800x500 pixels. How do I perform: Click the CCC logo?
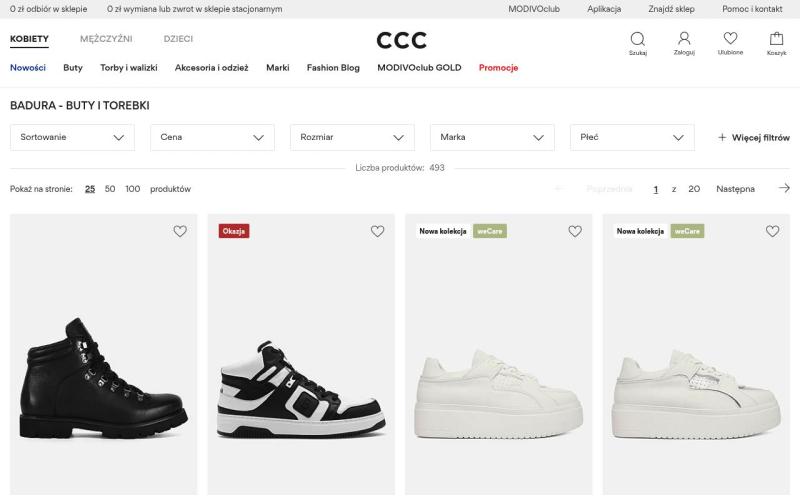[401, 40]
